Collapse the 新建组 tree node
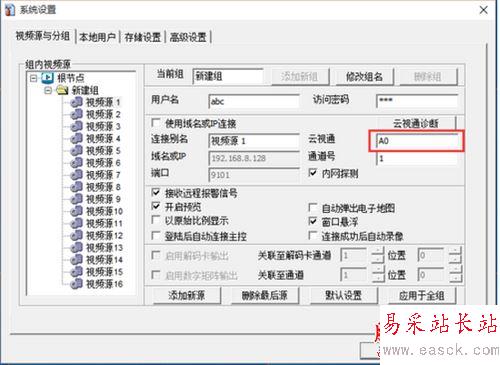 (48, 90)
